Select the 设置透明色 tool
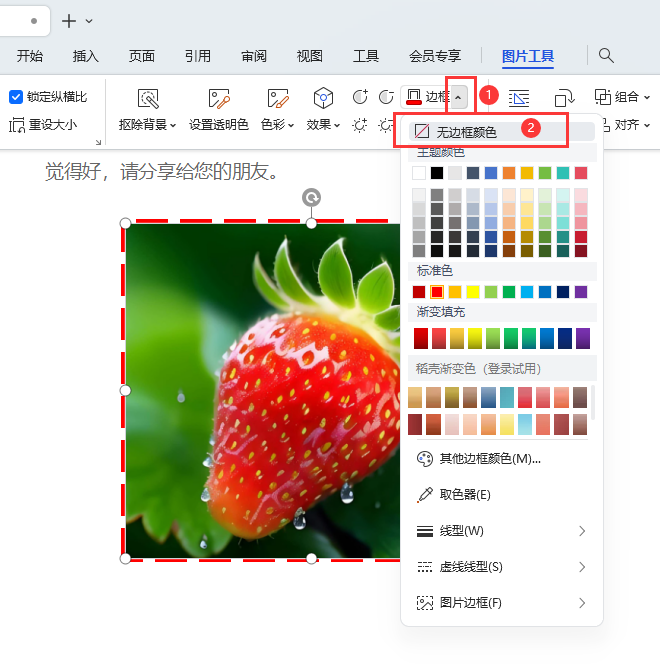Viewport: 660px width, 664px height. (218, 109)
